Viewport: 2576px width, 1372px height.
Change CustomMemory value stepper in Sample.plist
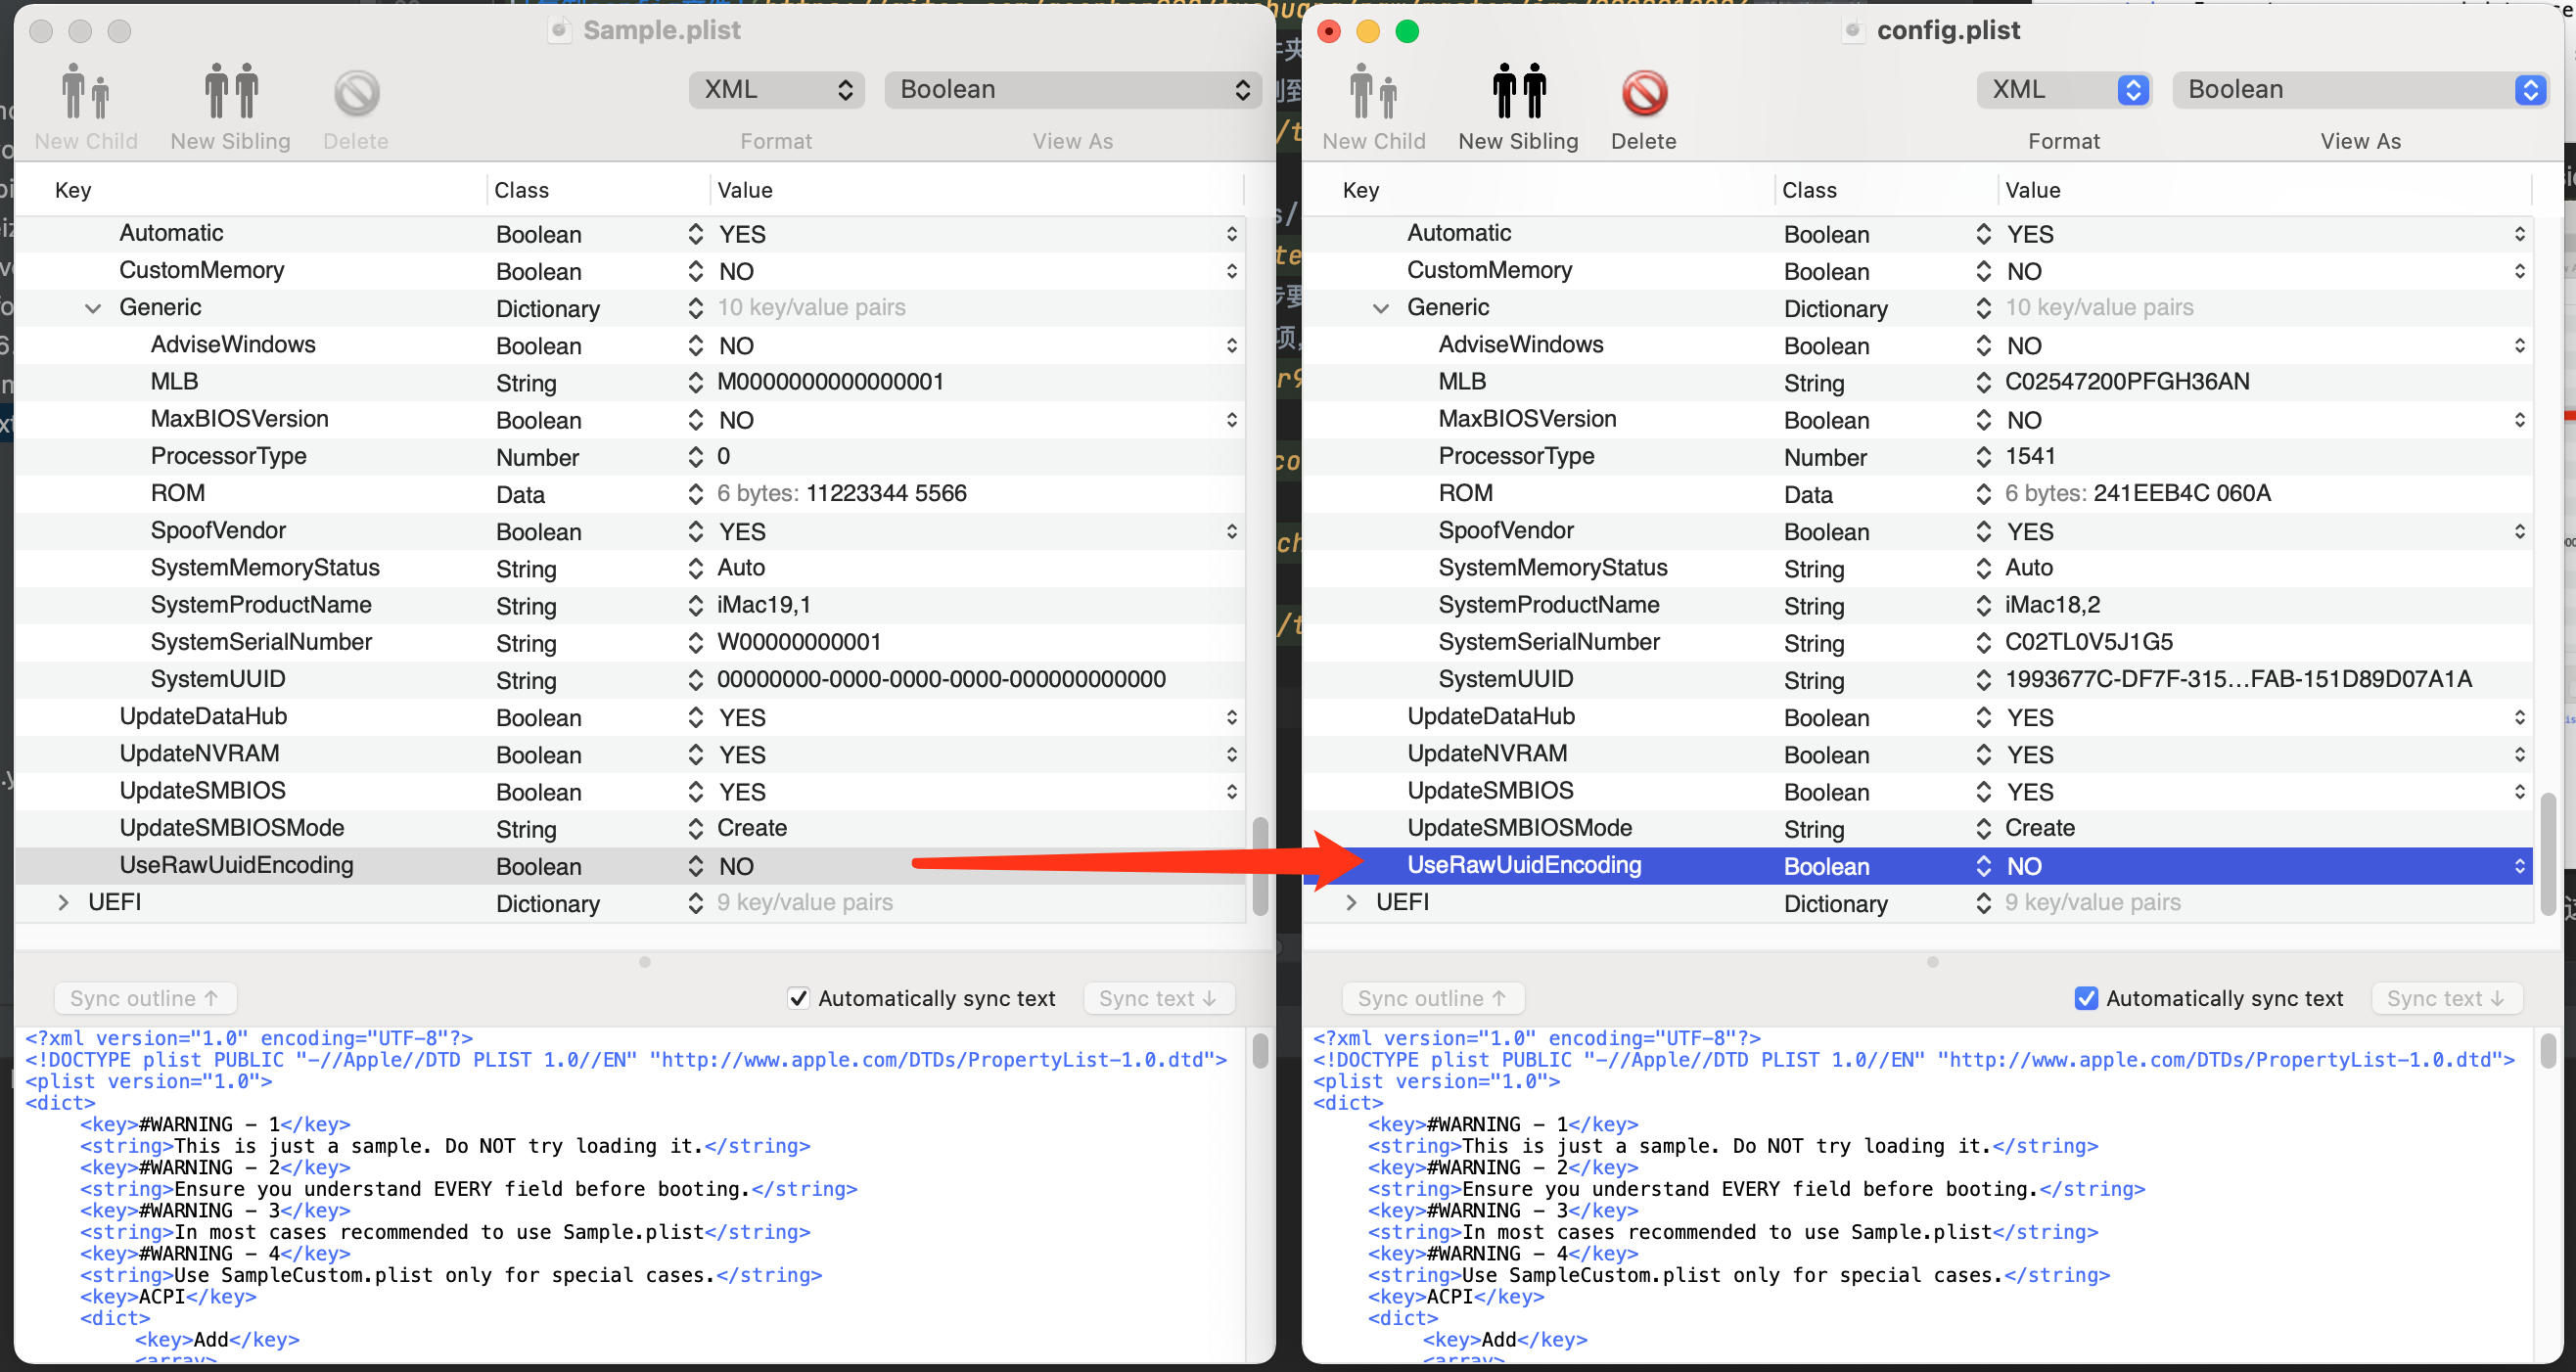1231,271
